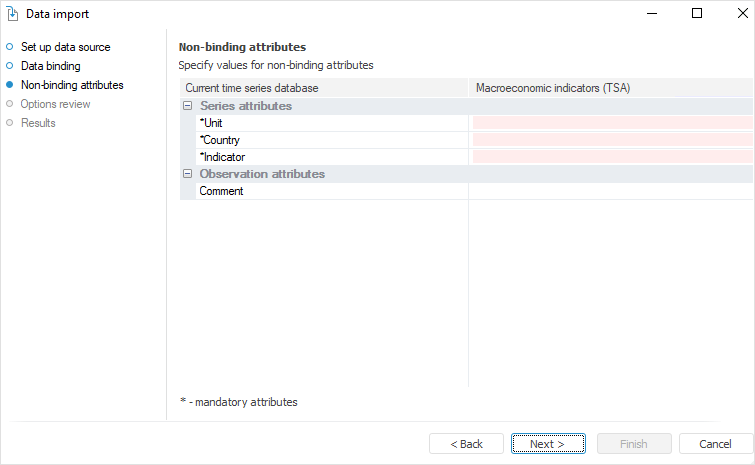Screen dimensions: 755x465
Task: Click the Data import window icon
Action: coord(13,14)
